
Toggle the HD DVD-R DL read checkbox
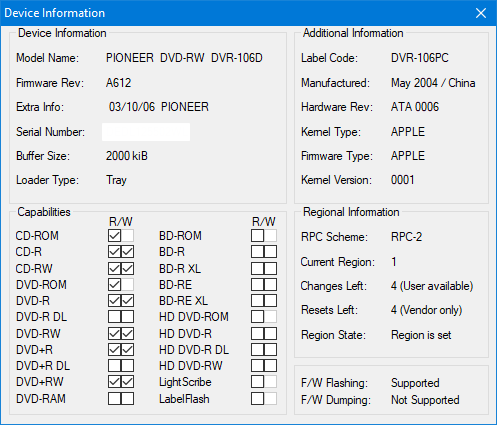257,350
